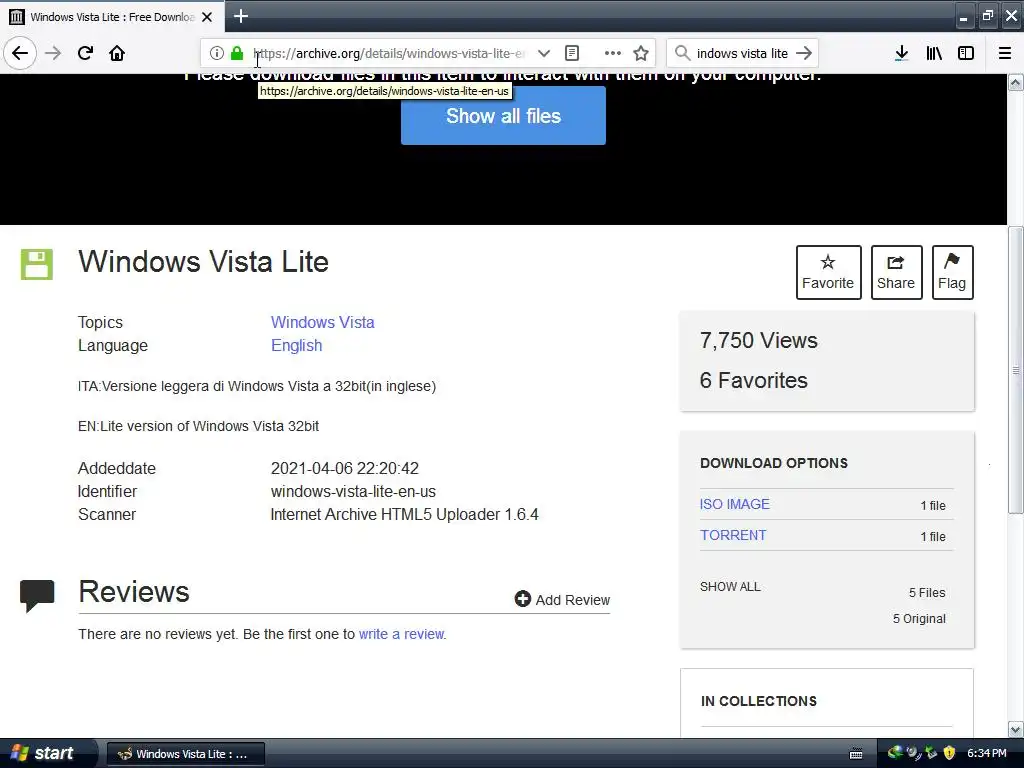
Task: Click the Show all files button
Action: 504,116
